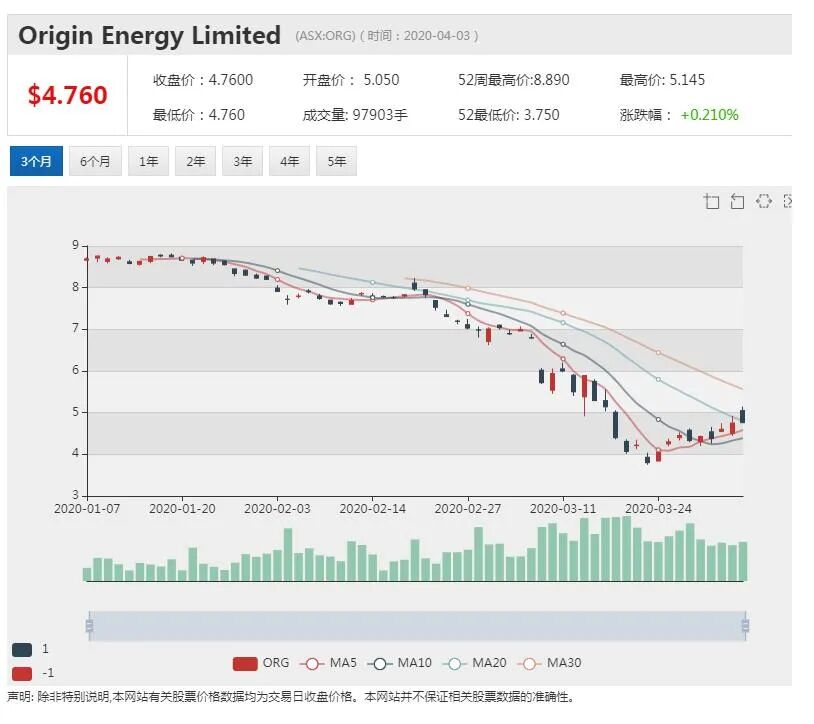Click the middle of the data zoom range bar

coord(417,626)
